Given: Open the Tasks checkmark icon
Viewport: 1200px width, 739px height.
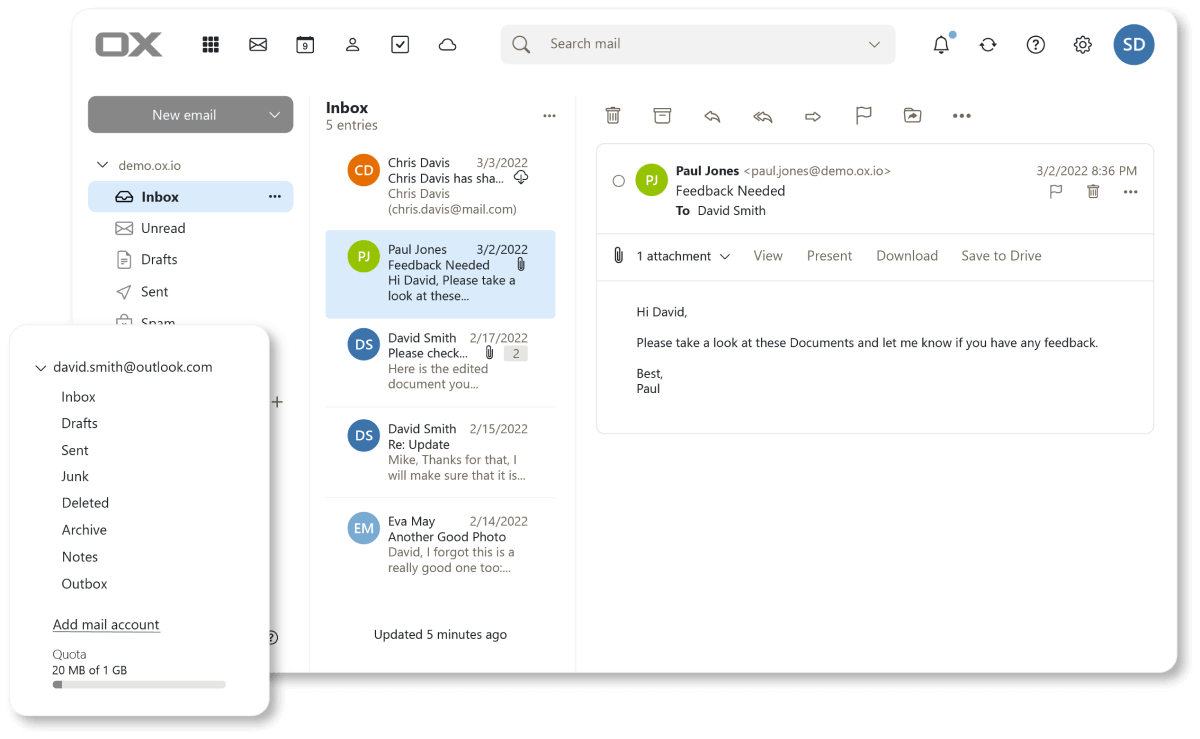Looking at the screenshot, I should pos(400,44).
